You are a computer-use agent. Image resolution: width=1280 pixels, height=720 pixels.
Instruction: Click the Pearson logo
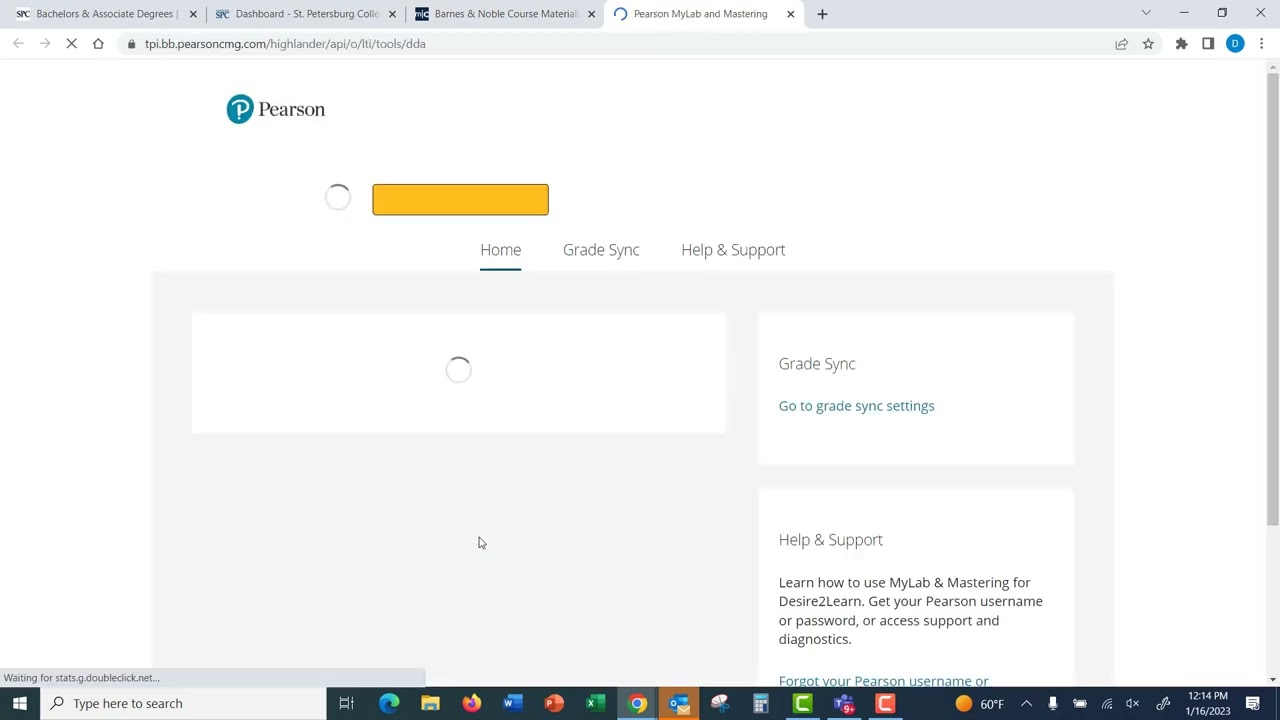276,109
